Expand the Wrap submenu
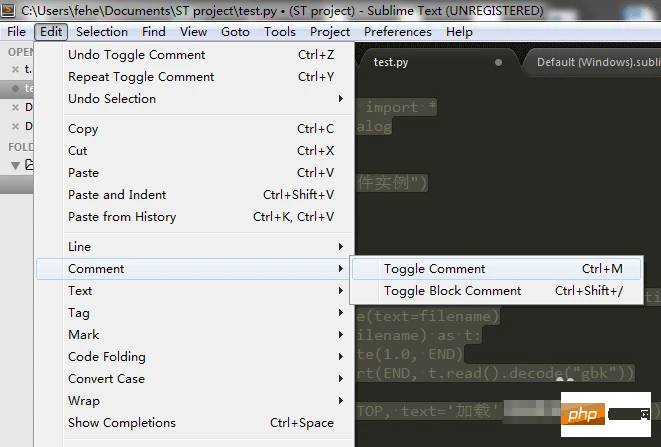This screenshot has width=661, height=447. [x=194, y=401]
